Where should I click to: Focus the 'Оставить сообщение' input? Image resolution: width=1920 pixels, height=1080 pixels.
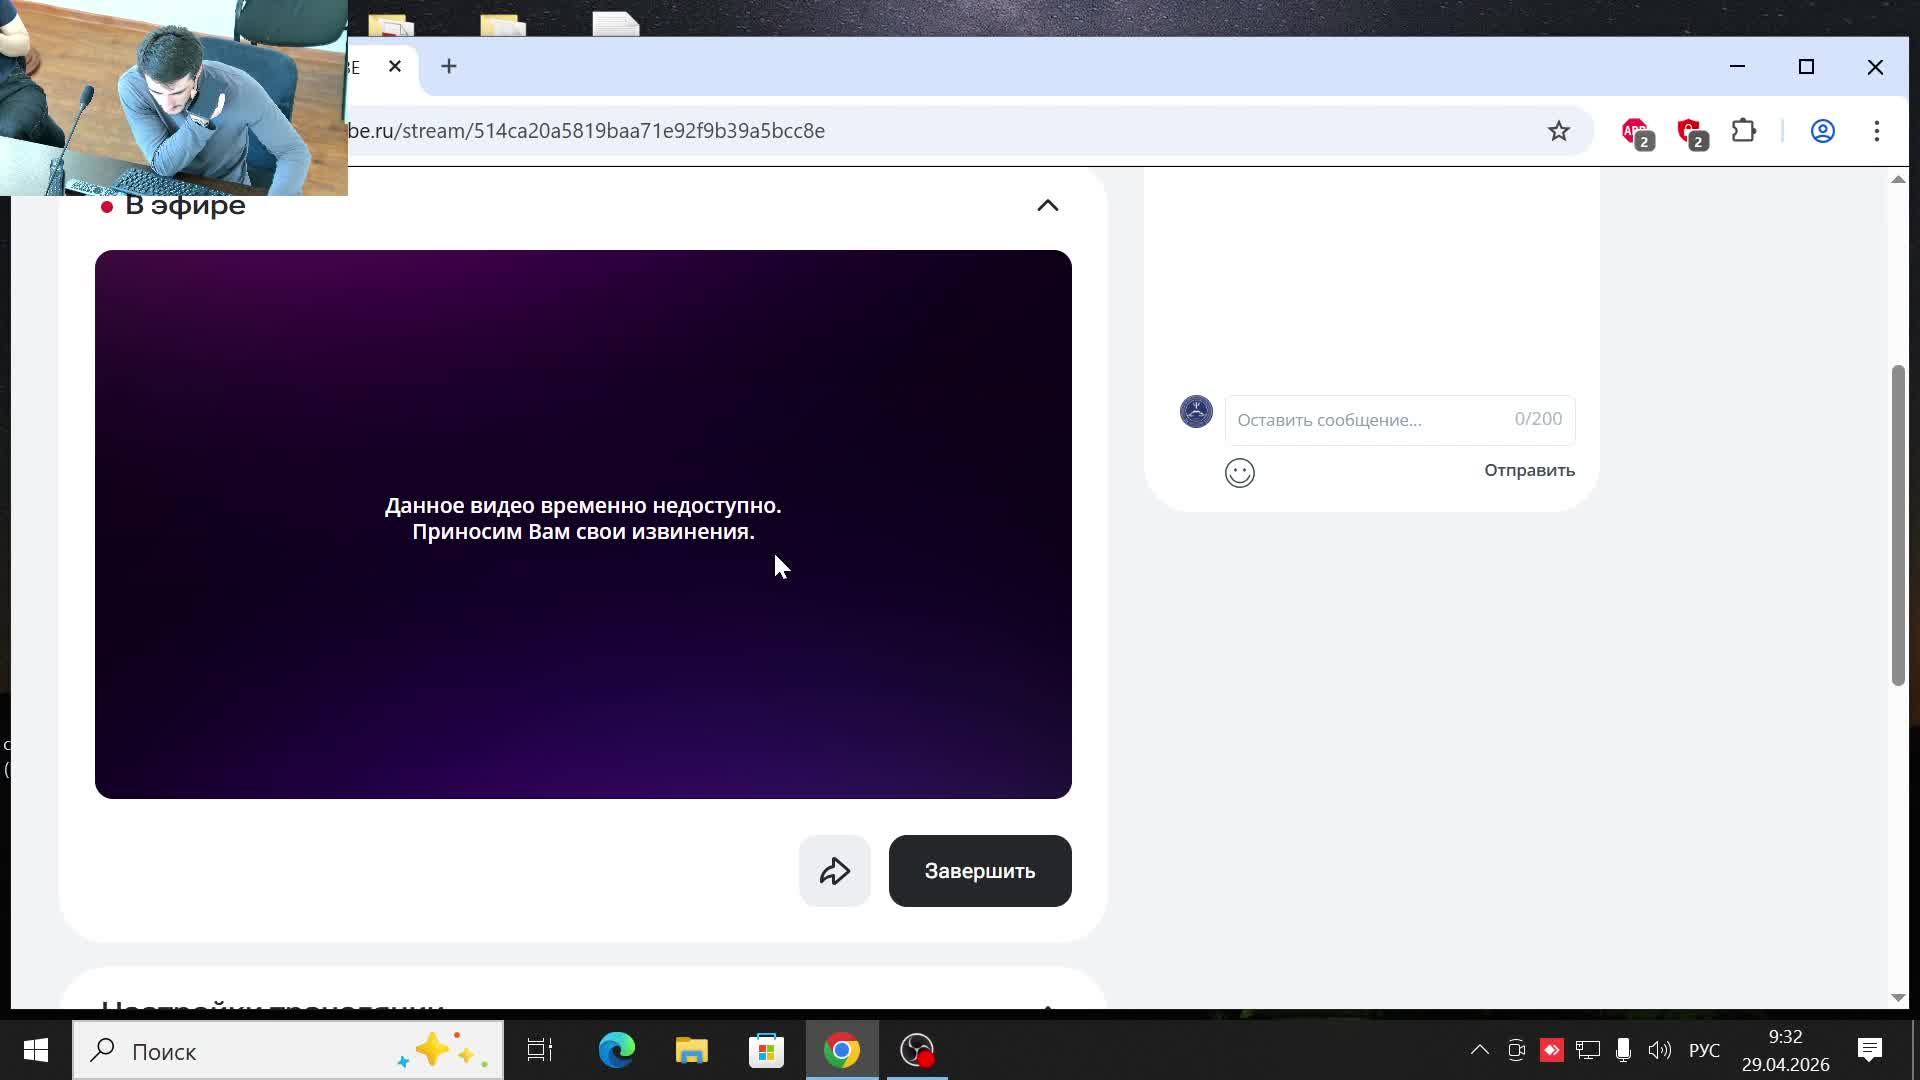(1366, 420)
